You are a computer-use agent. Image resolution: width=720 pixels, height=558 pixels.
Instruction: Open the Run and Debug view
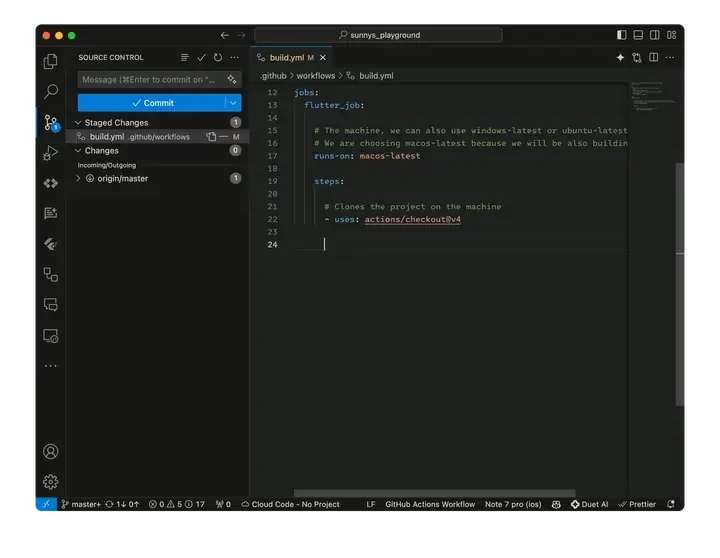point(51,152)
